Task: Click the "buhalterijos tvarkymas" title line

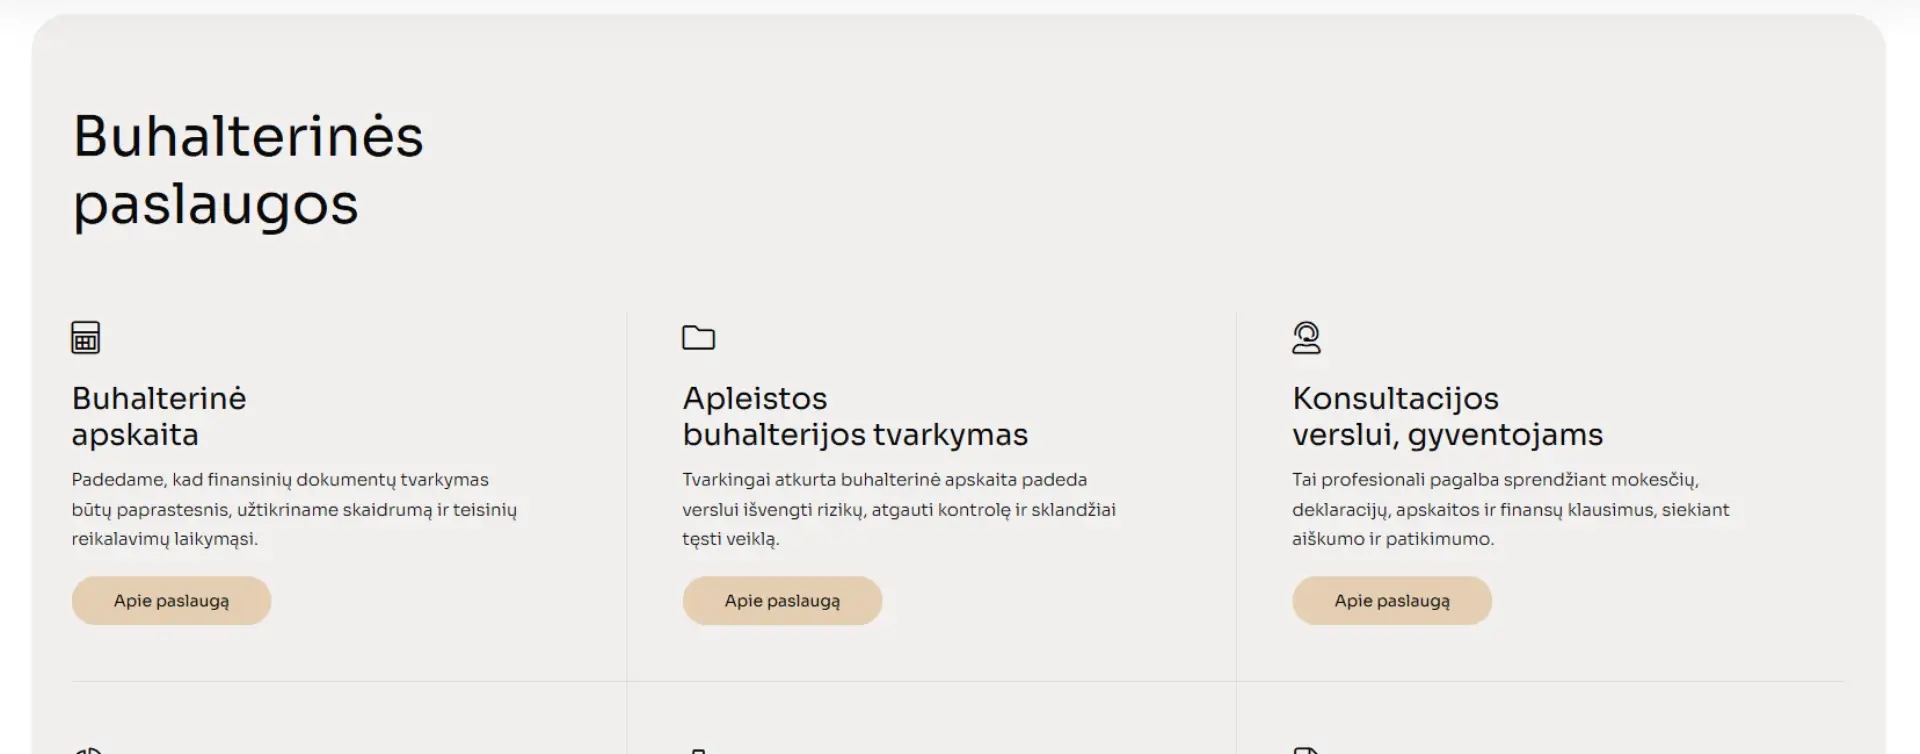Action: point(855,435)
